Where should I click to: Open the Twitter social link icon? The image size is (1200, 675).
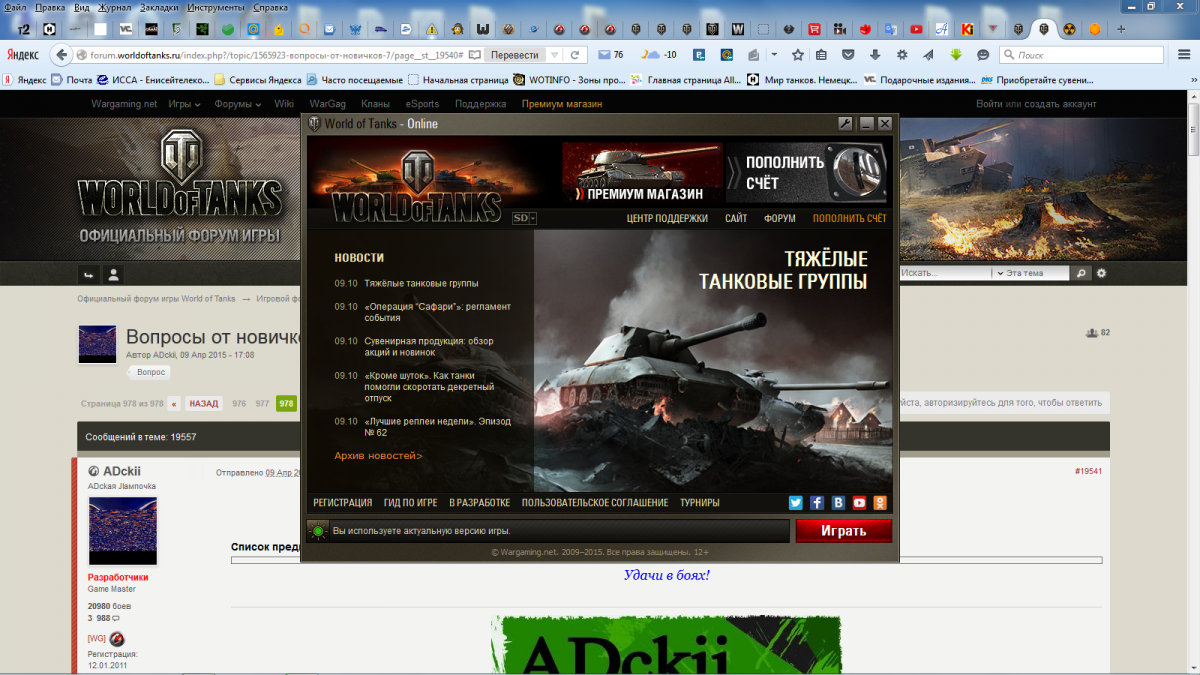point(796,503)
